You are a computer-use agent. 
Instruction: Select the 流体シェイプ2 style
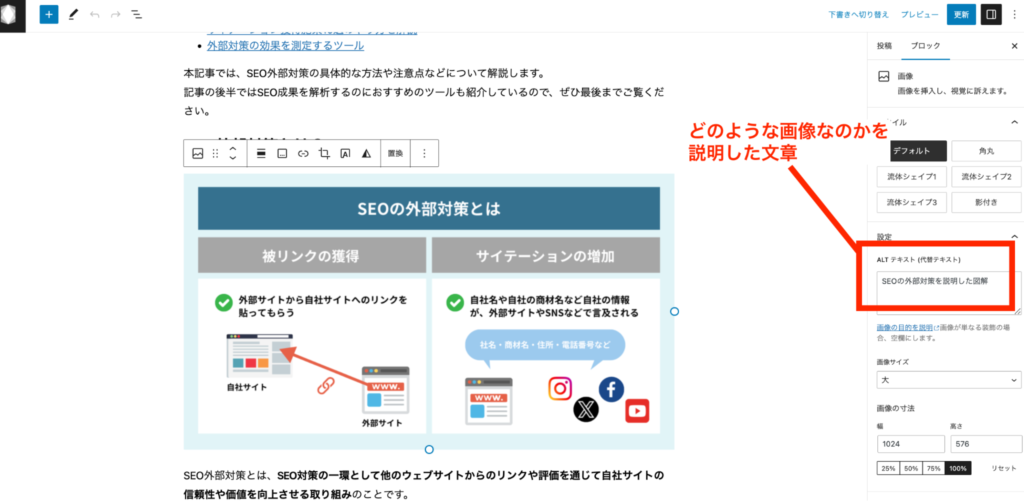[x=986, y=177]
